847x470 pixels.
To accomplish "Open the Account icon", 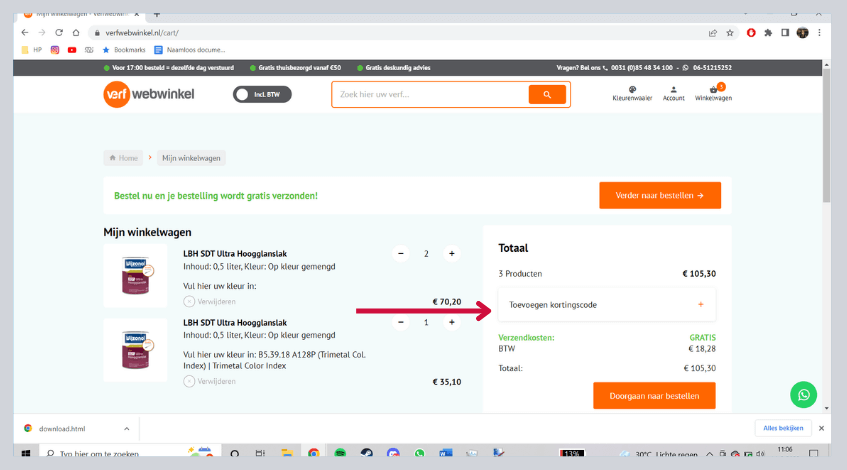I will [x=674, y=93].
